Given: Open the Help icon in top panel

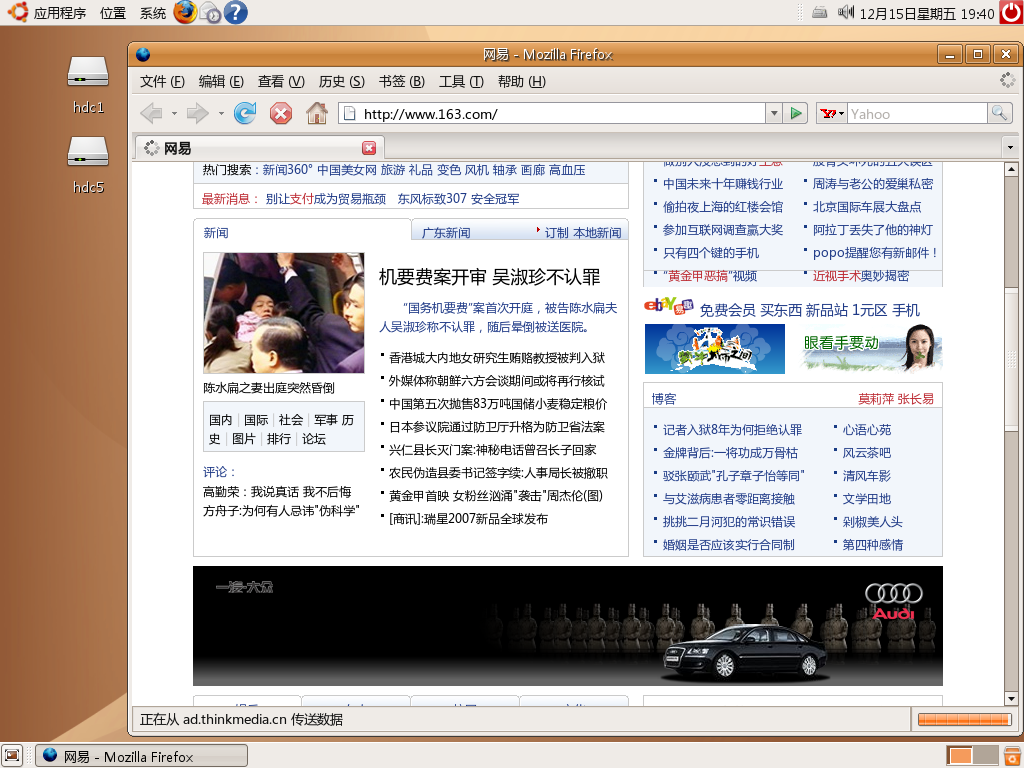Looking at the screenshot, I should [x=236, y=12].
